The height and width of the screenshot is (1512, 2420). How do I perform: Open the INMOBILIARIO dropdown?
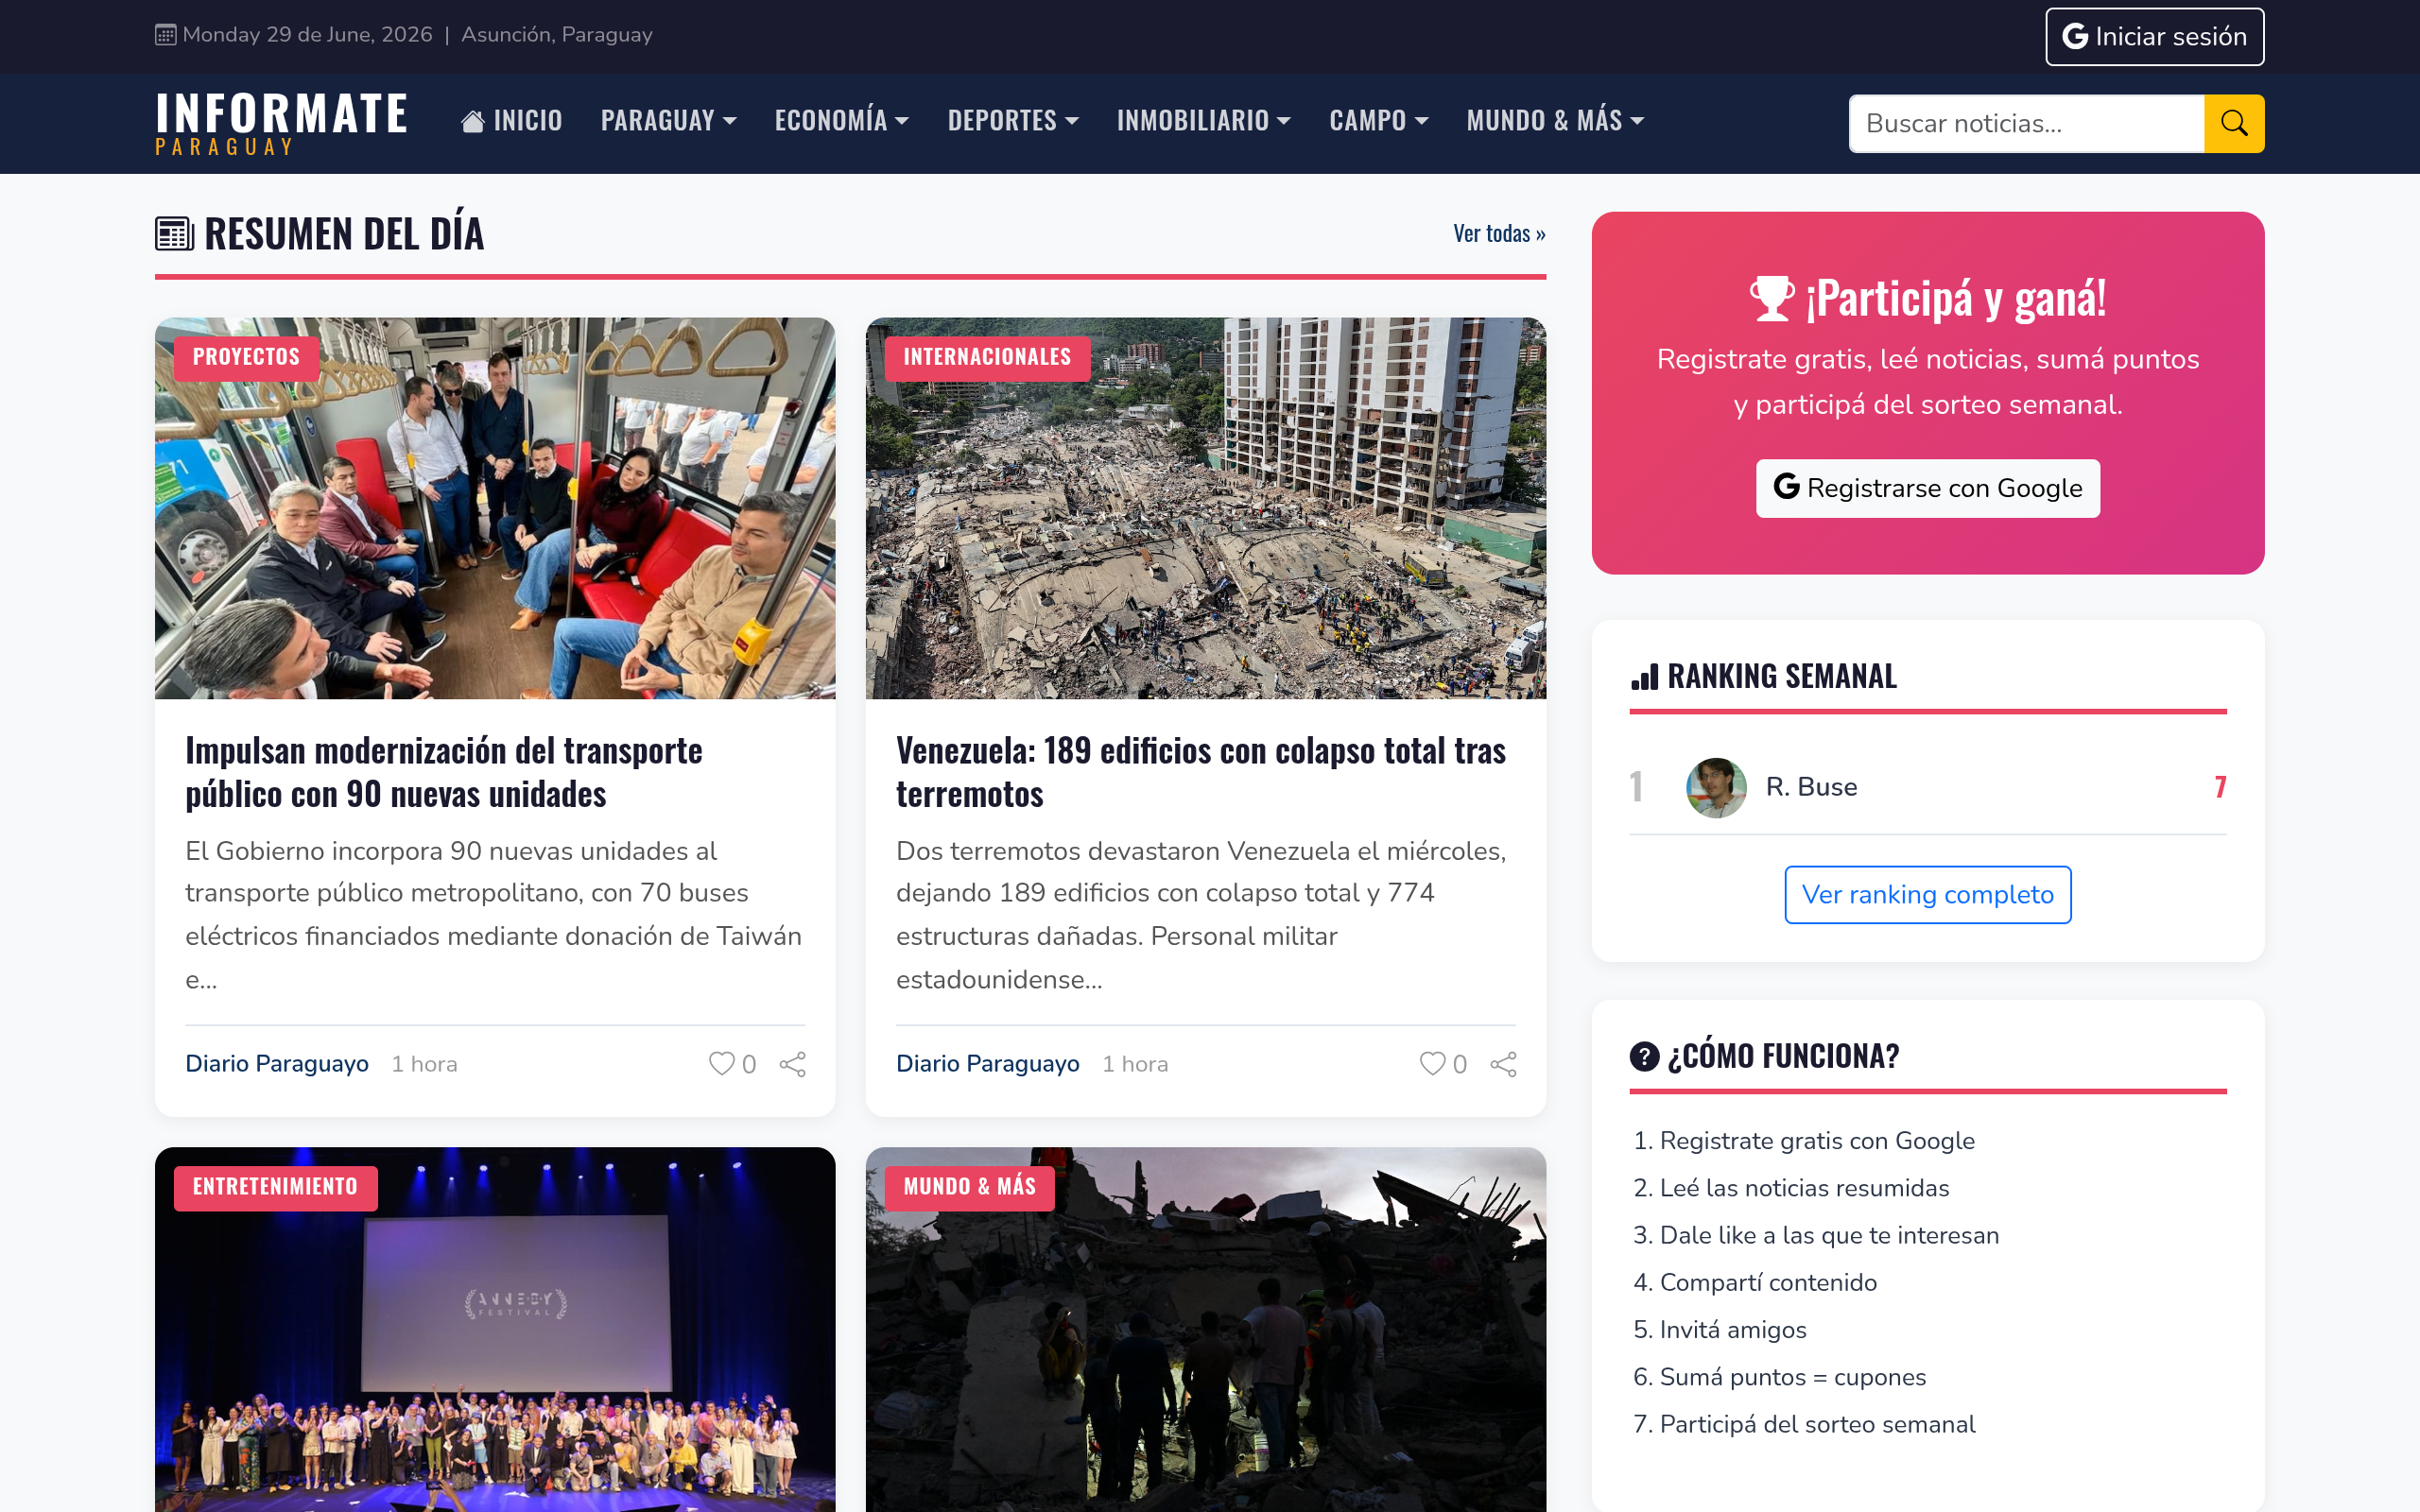[1204, 121]
